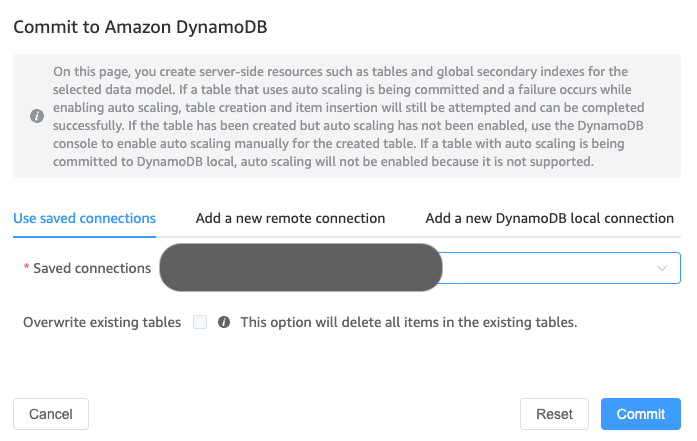Click the Commit to Amazon DynamoDB dialog title
697x441 pixels.
[x=139, y=27]
